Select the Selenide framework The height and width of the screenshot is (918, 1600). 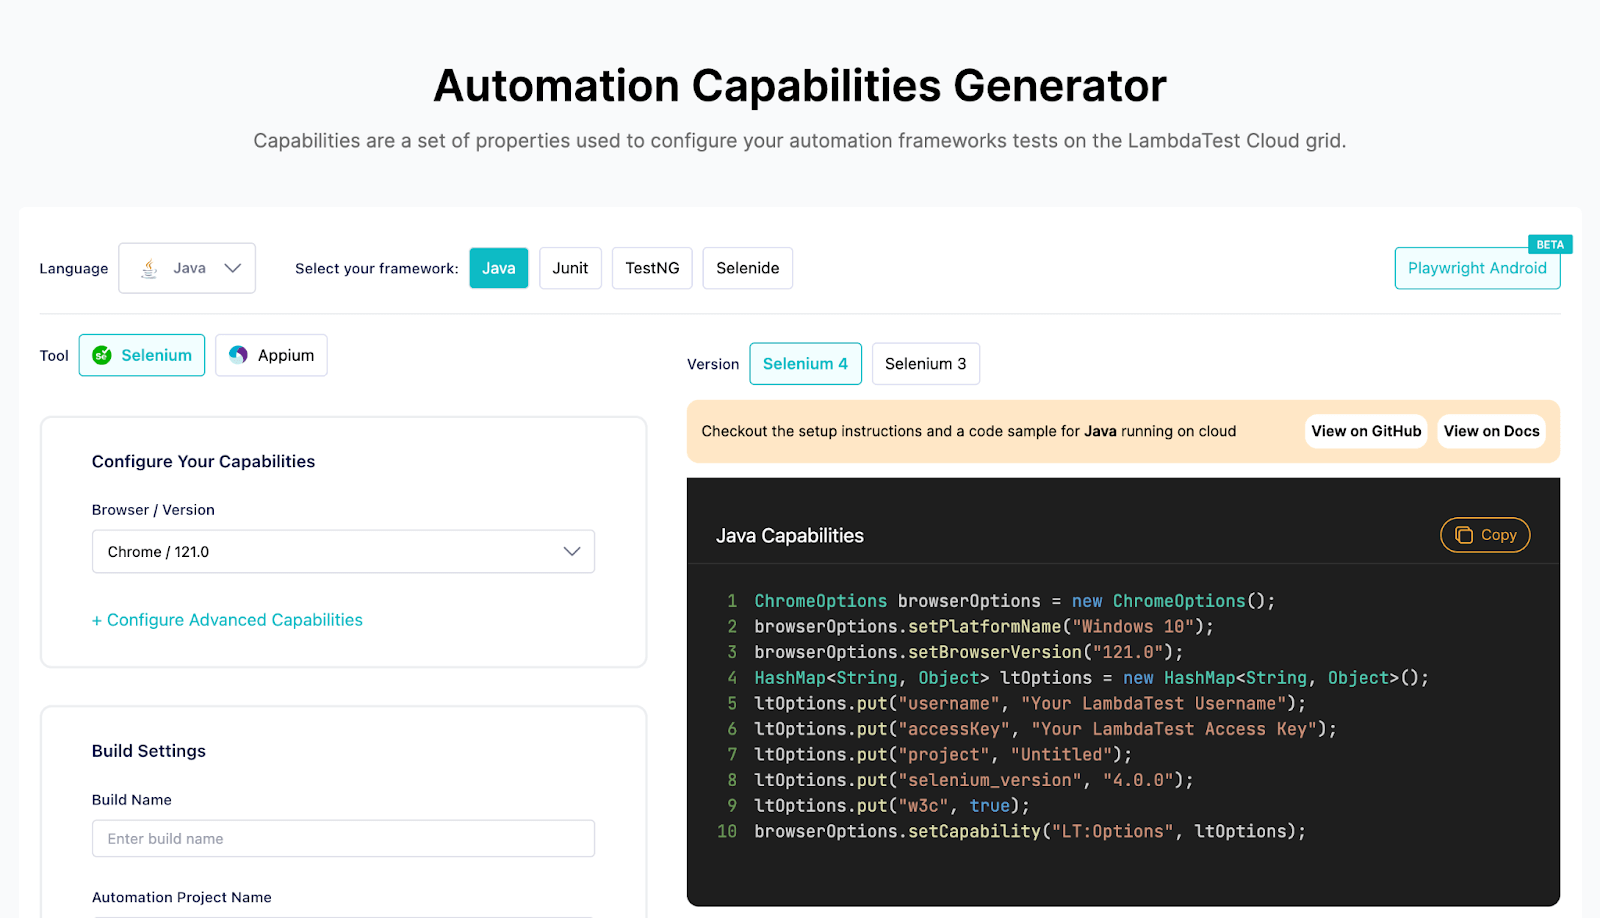[x=747, y=268]
